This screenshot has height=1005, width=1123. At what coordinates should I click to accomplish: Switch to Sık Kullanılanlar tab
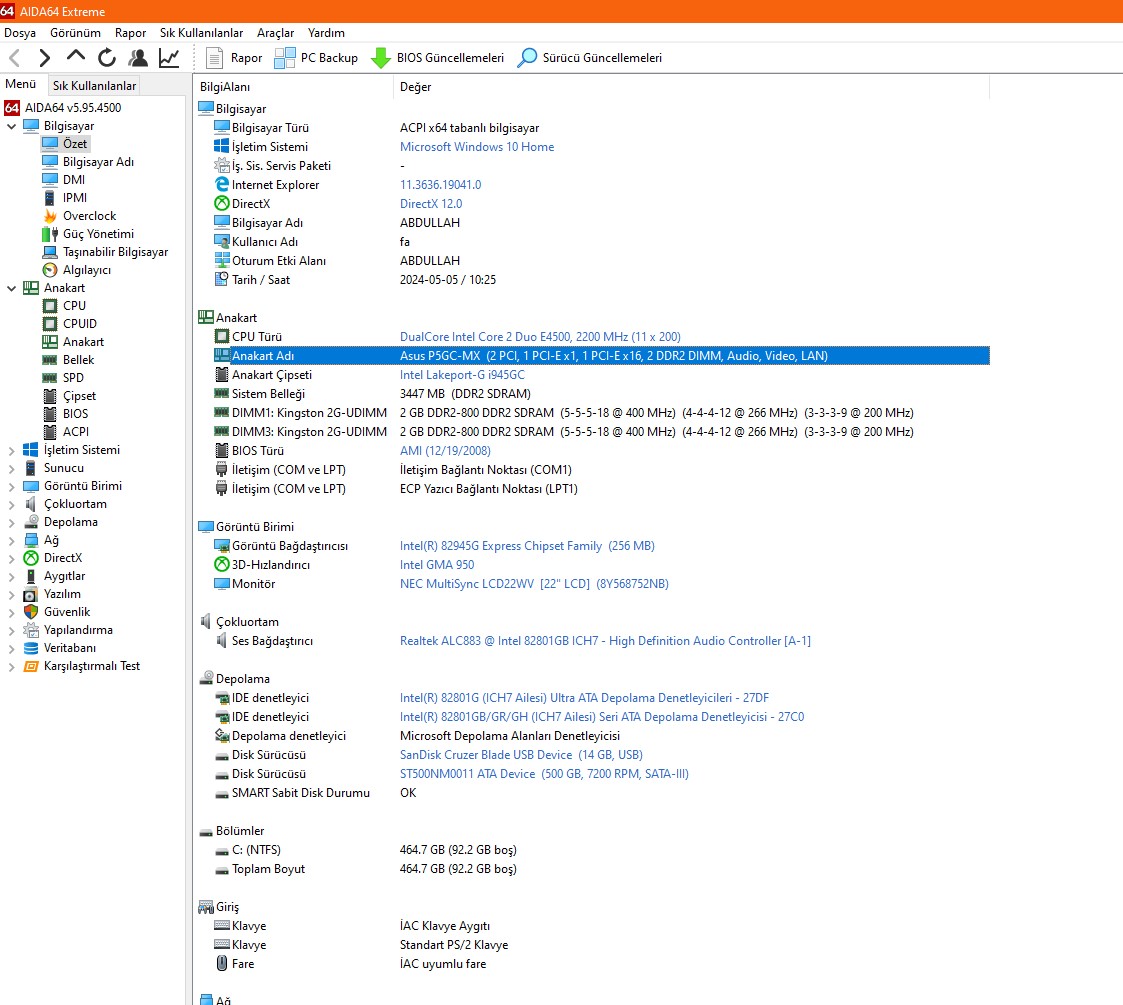[94, 86]
